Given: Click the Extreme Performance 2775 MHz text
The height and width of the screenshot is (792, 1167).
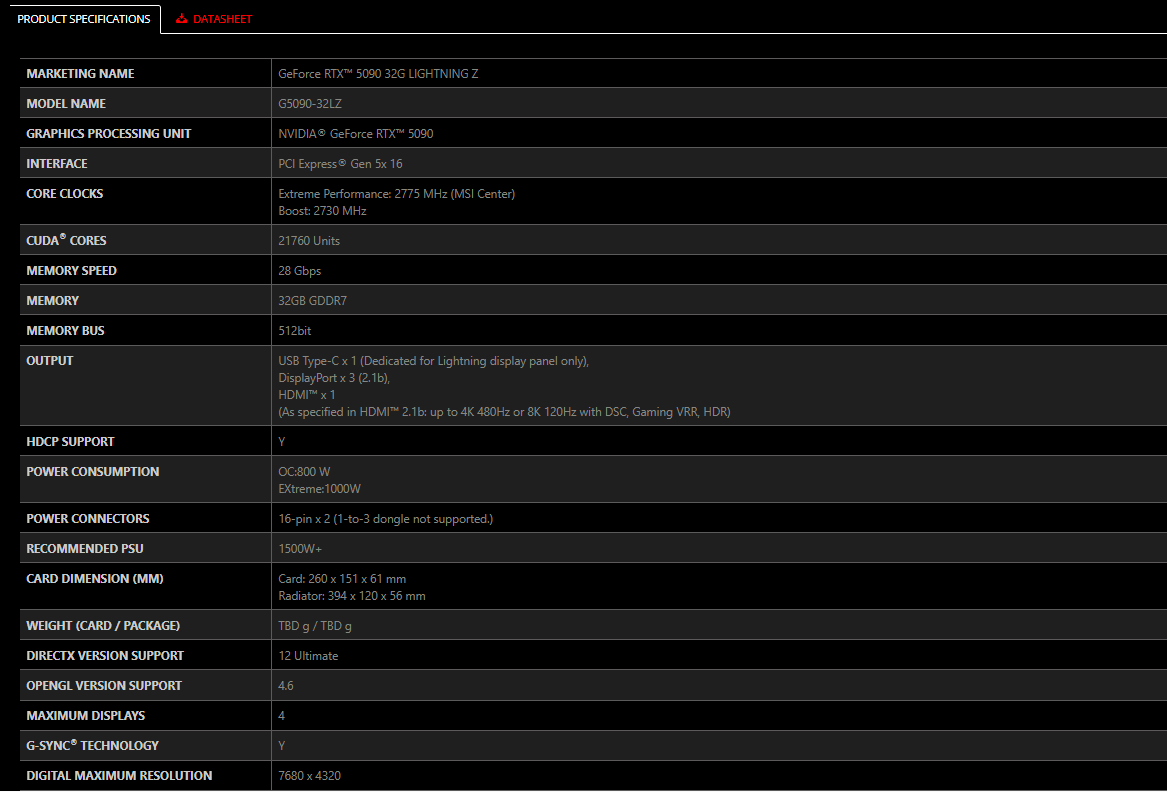Looking at the screenshot, I should [396, 194].
